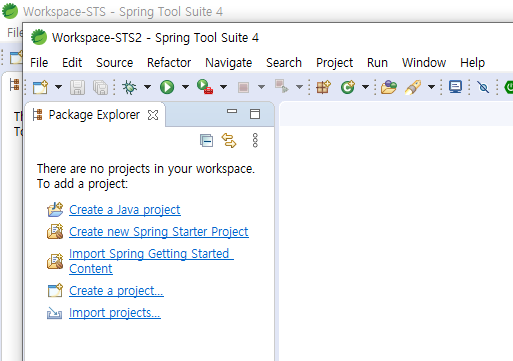The height and width of the screenshot is (361, 513).
Task: Open the Window menu
Action: [x=424, y=63]
